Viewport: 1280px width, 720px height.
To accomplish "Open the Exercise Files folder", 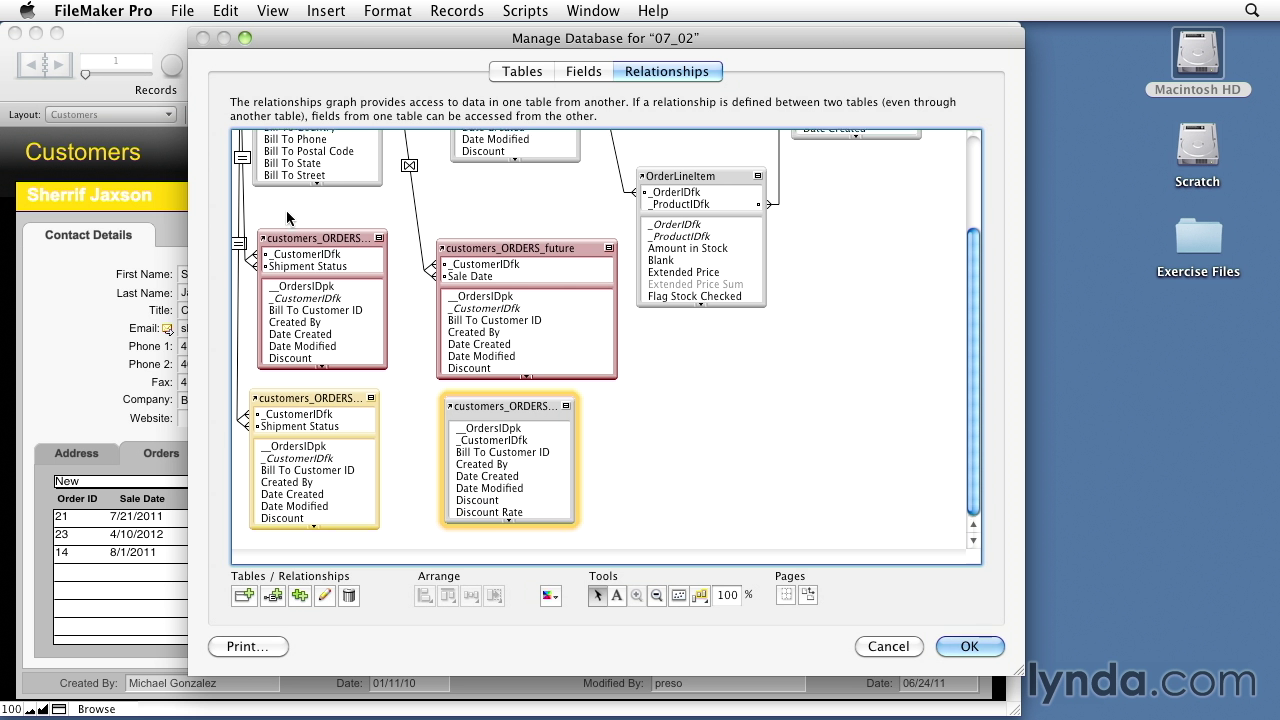I will tap(1198, 247).
